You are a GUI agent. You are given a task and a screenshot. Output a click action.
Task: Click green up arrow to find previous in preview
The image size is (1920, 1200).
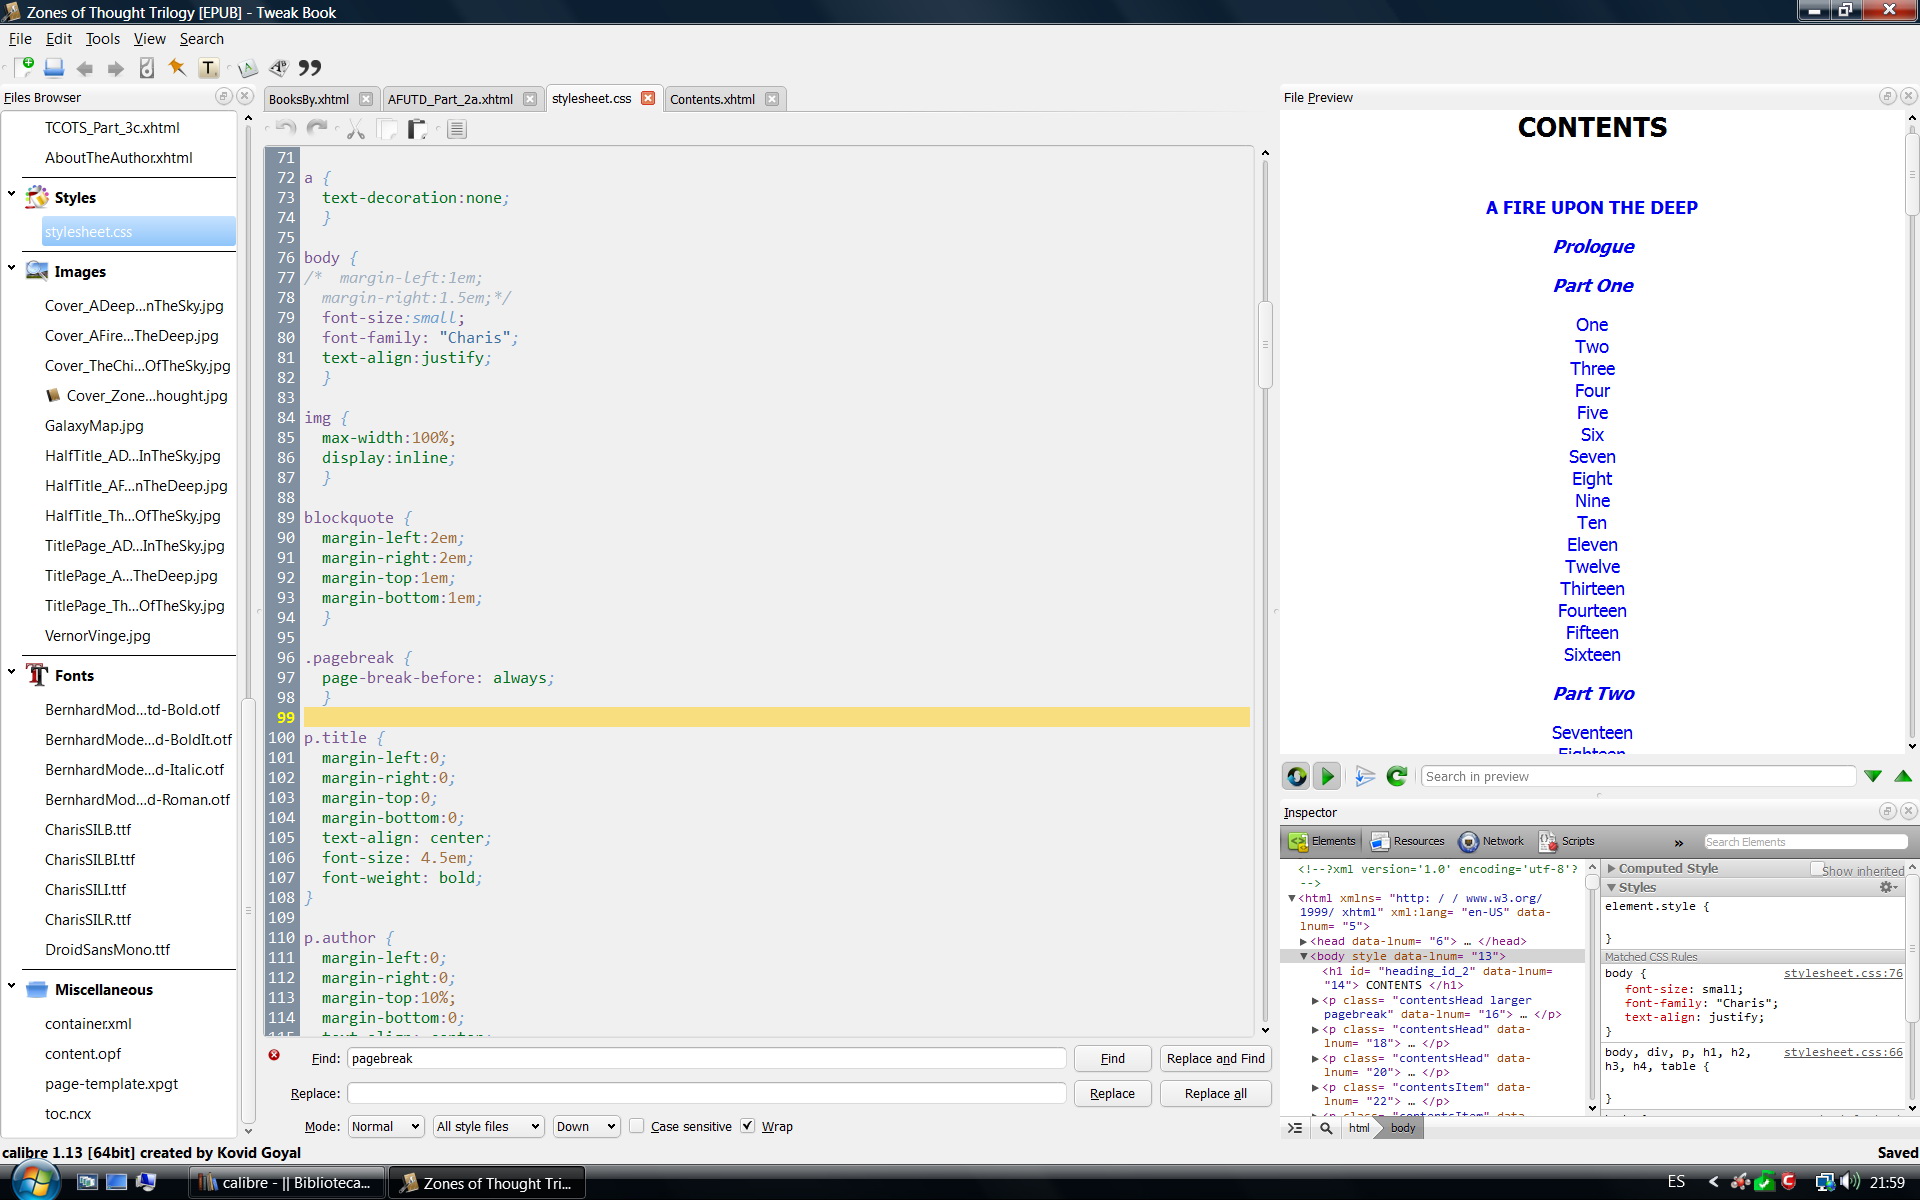(x=1902, y=776)
